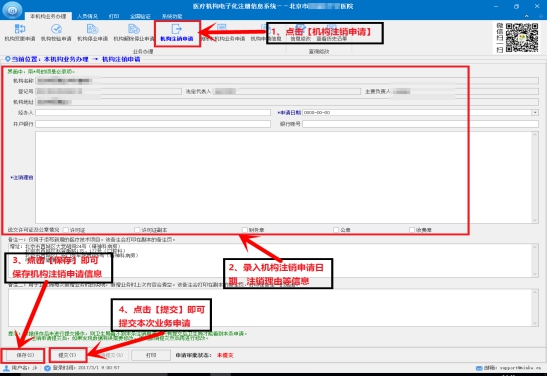This screenshot has width=547, height=377.
Task: Enable the 财务章 checkbox
Action: point(245,230)
